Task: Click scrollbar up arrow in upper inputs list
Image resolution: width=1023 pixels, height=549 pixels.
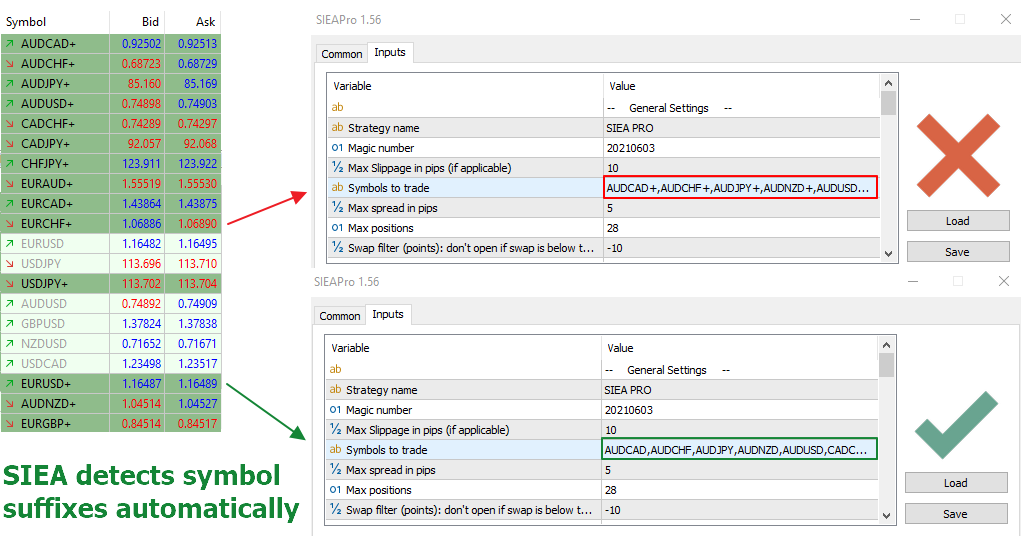Action: coord(888,83)
